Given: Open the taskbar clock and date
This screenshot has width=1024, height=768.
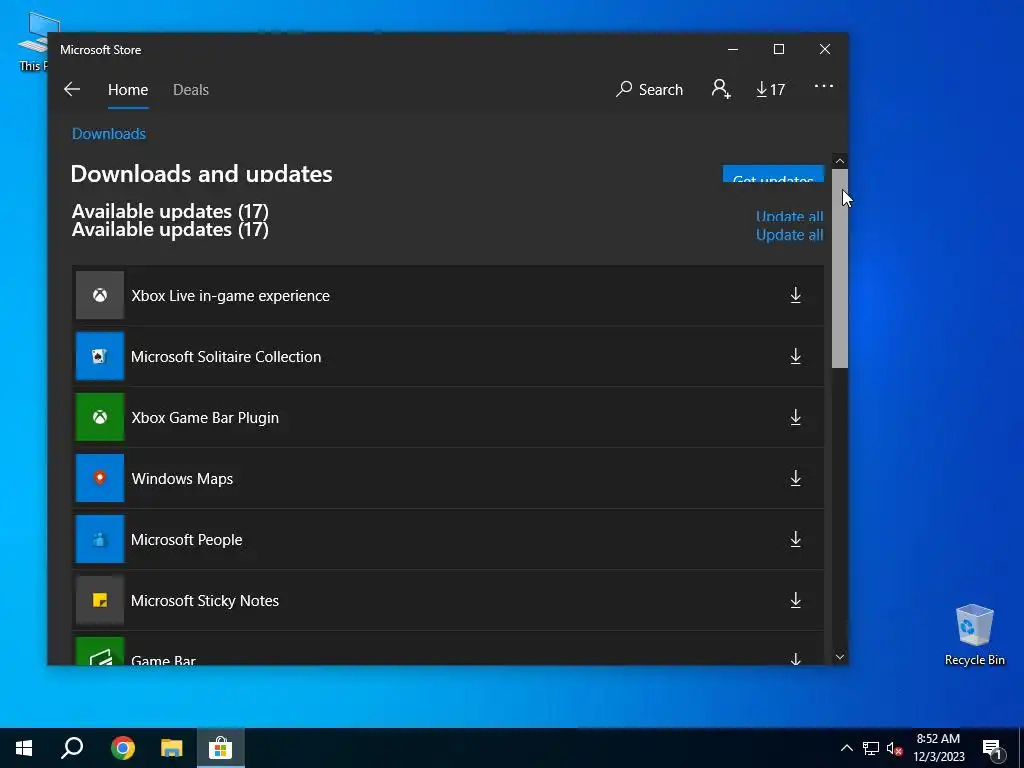Looking at the screenshot, I should coord(939,748).
